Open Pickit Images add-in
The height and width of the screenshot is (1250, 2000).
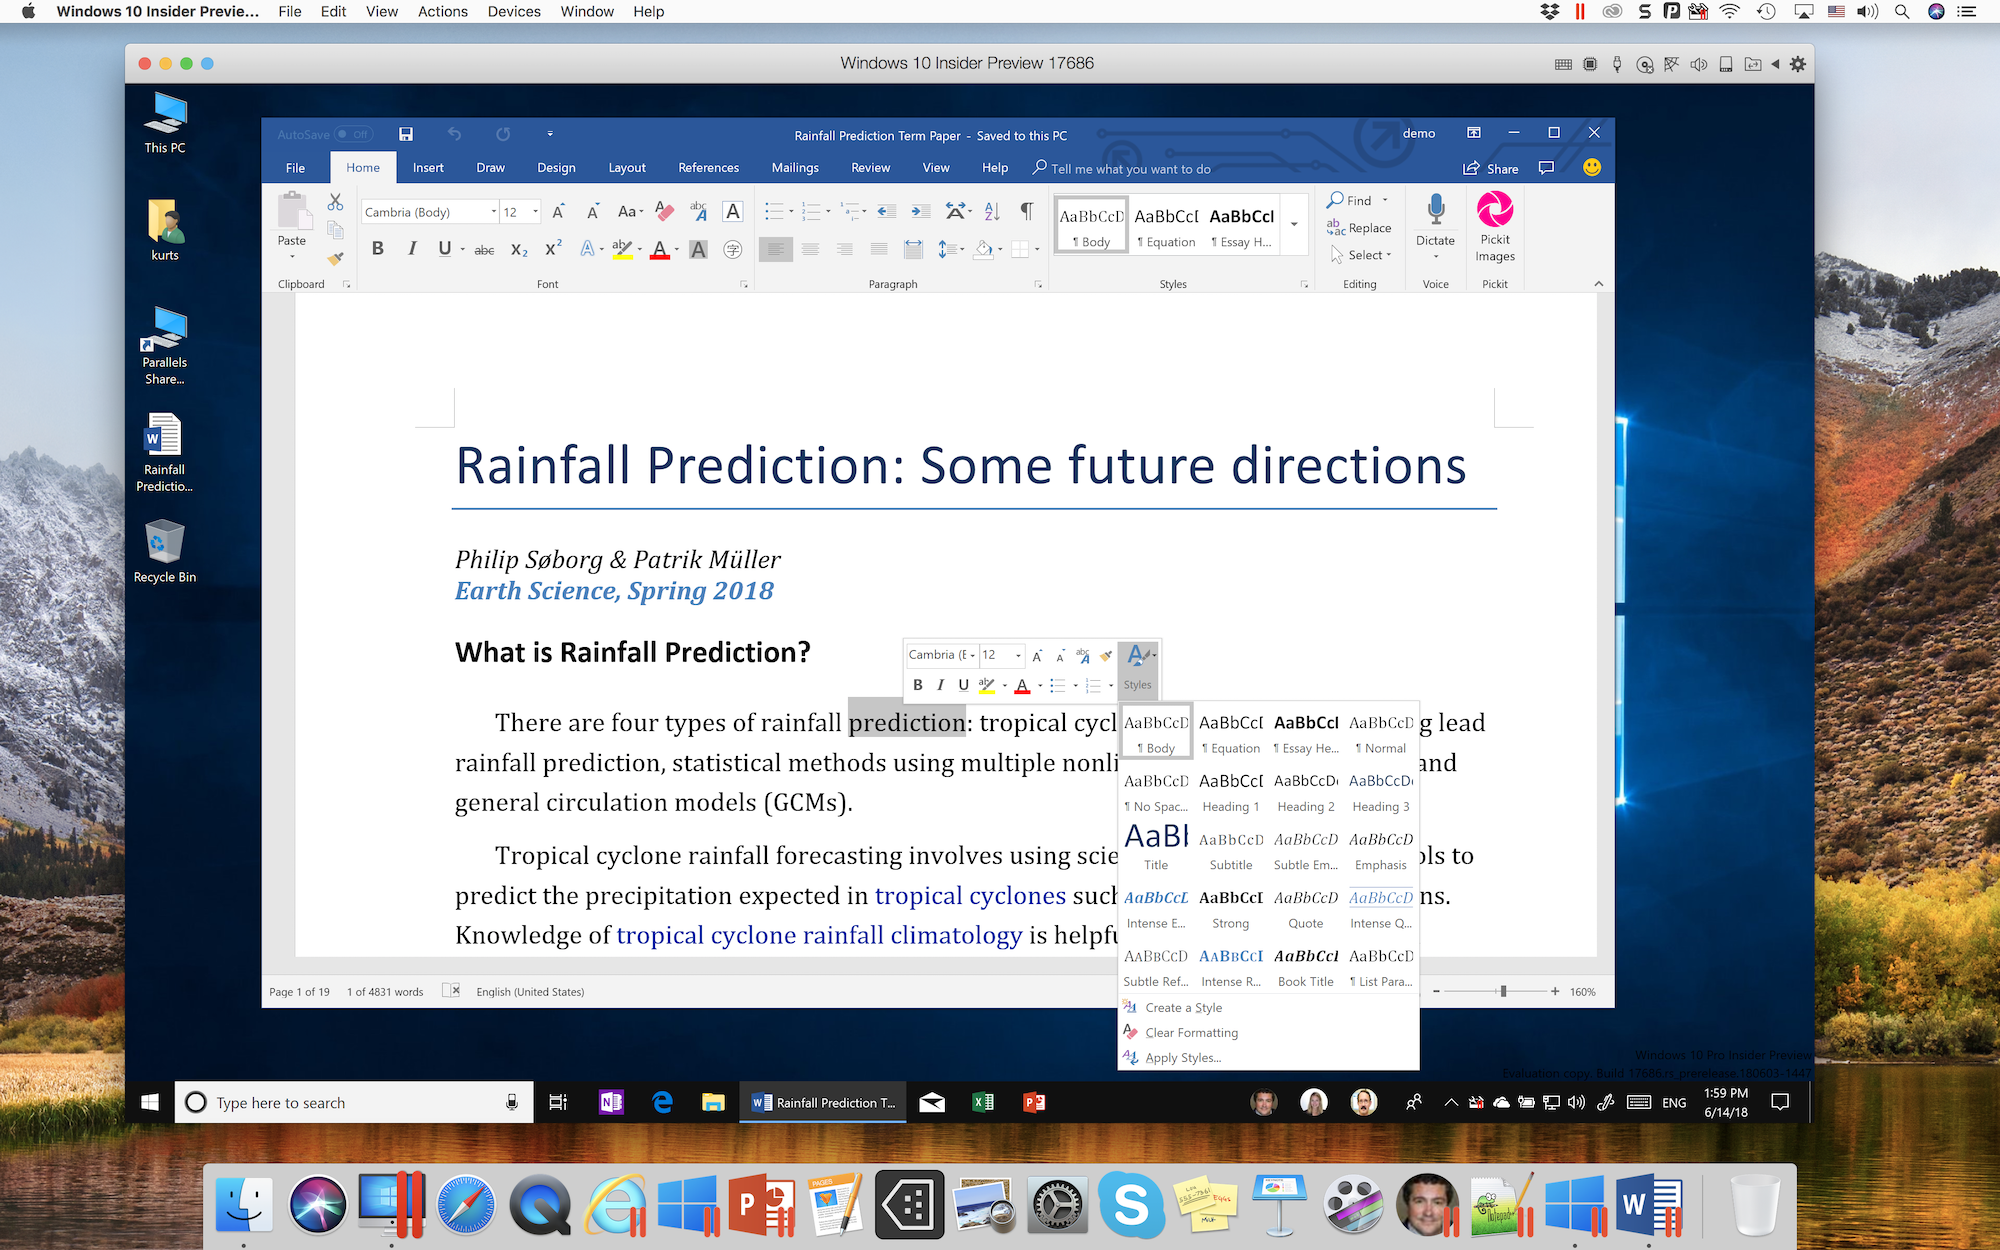click(x=1494, y=226)
